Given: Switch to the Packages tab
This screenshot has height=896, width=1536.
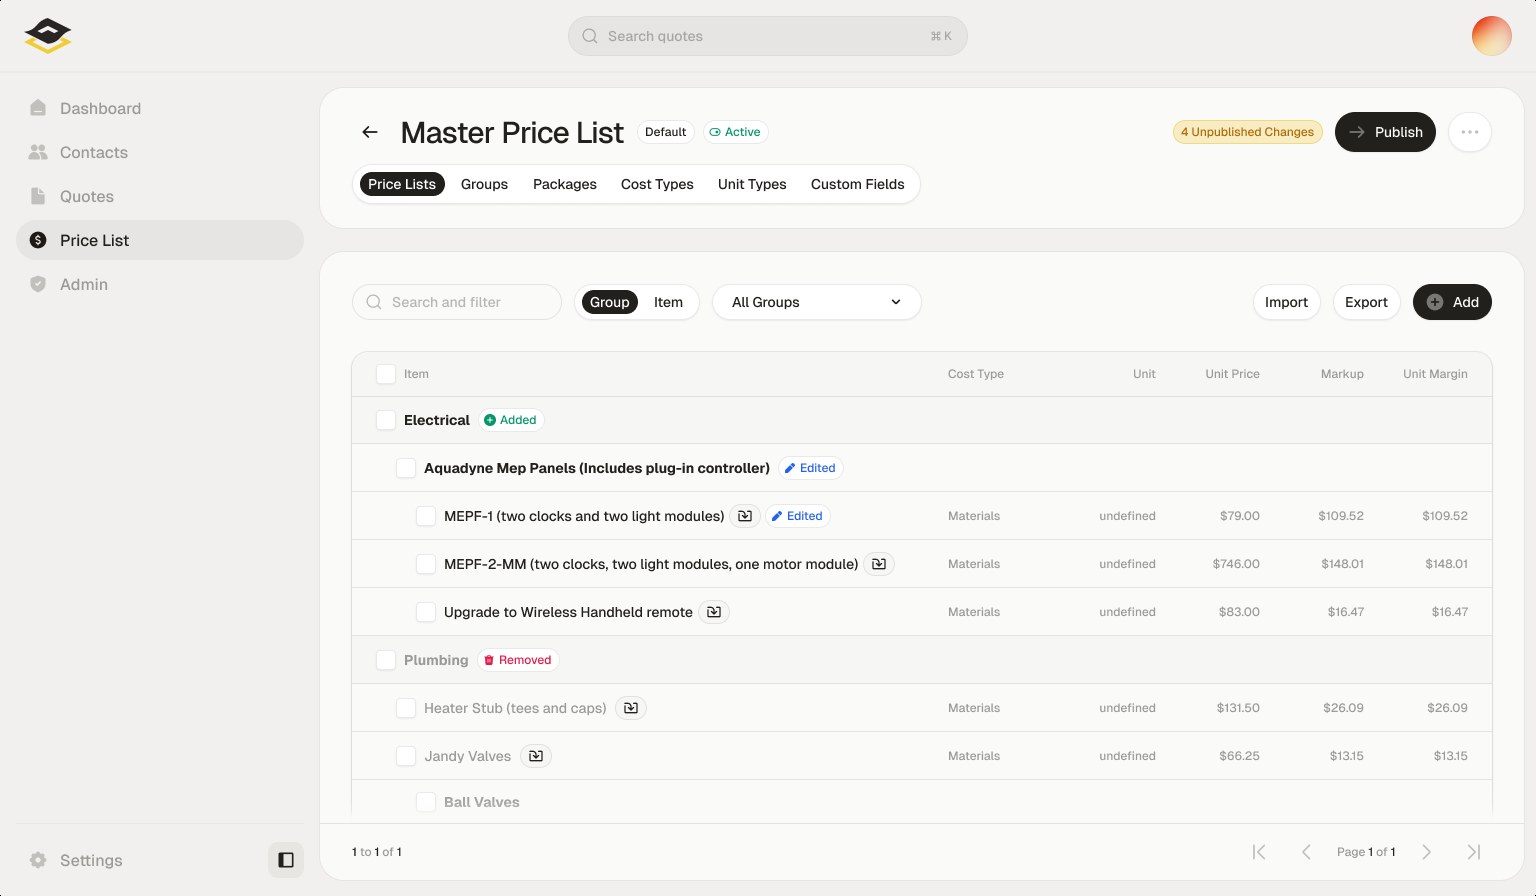Looking at the screenshot, I should click(x=565, y=184).
